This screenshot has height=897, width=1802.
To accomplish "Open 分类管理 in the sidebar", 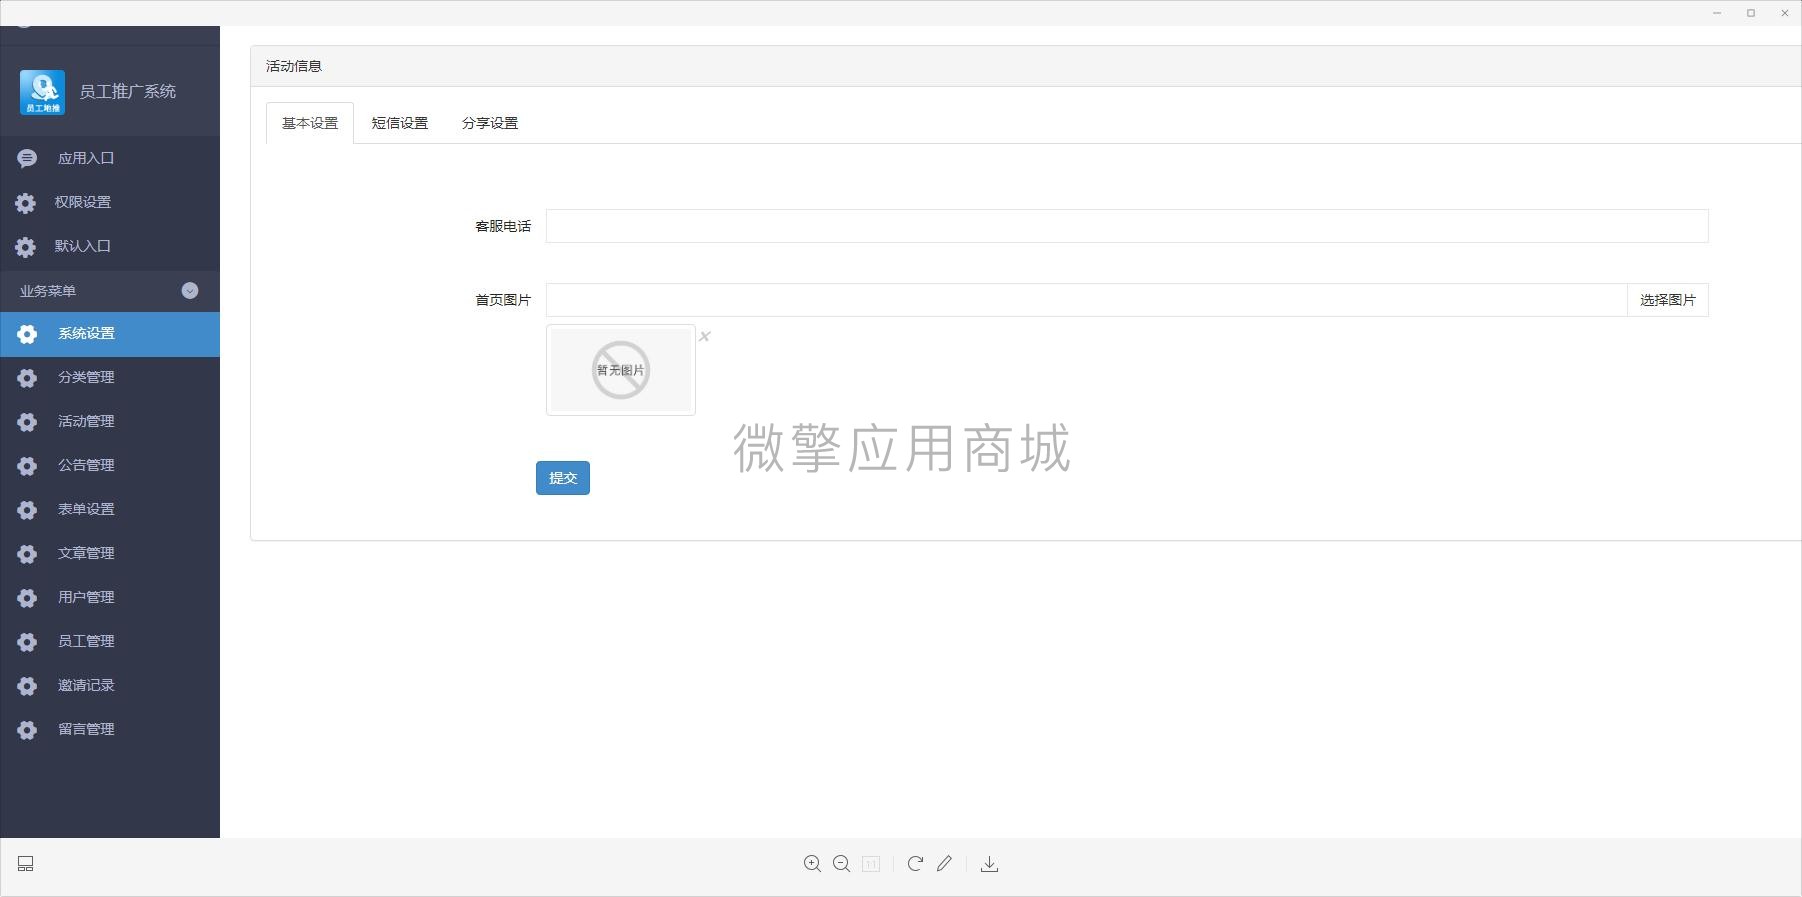I will [x=110, y=378].
